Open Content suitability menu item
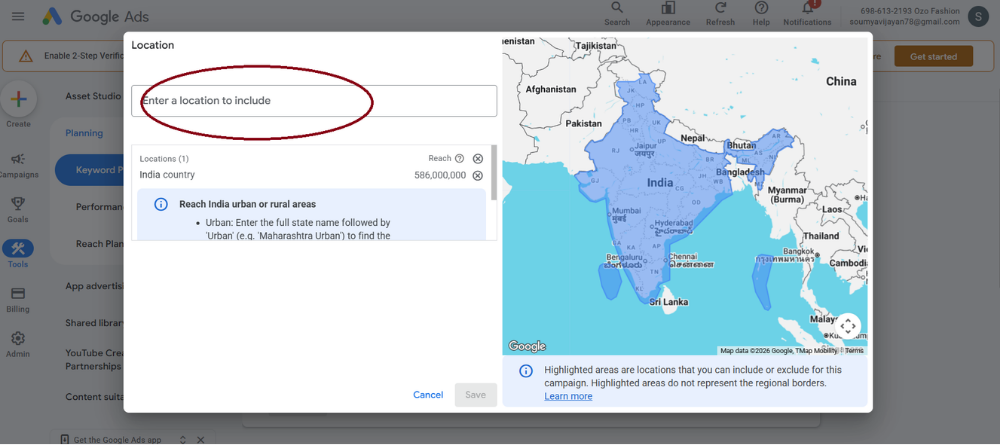This screenshot has height=445, width=1000. [x=94, y=397]
